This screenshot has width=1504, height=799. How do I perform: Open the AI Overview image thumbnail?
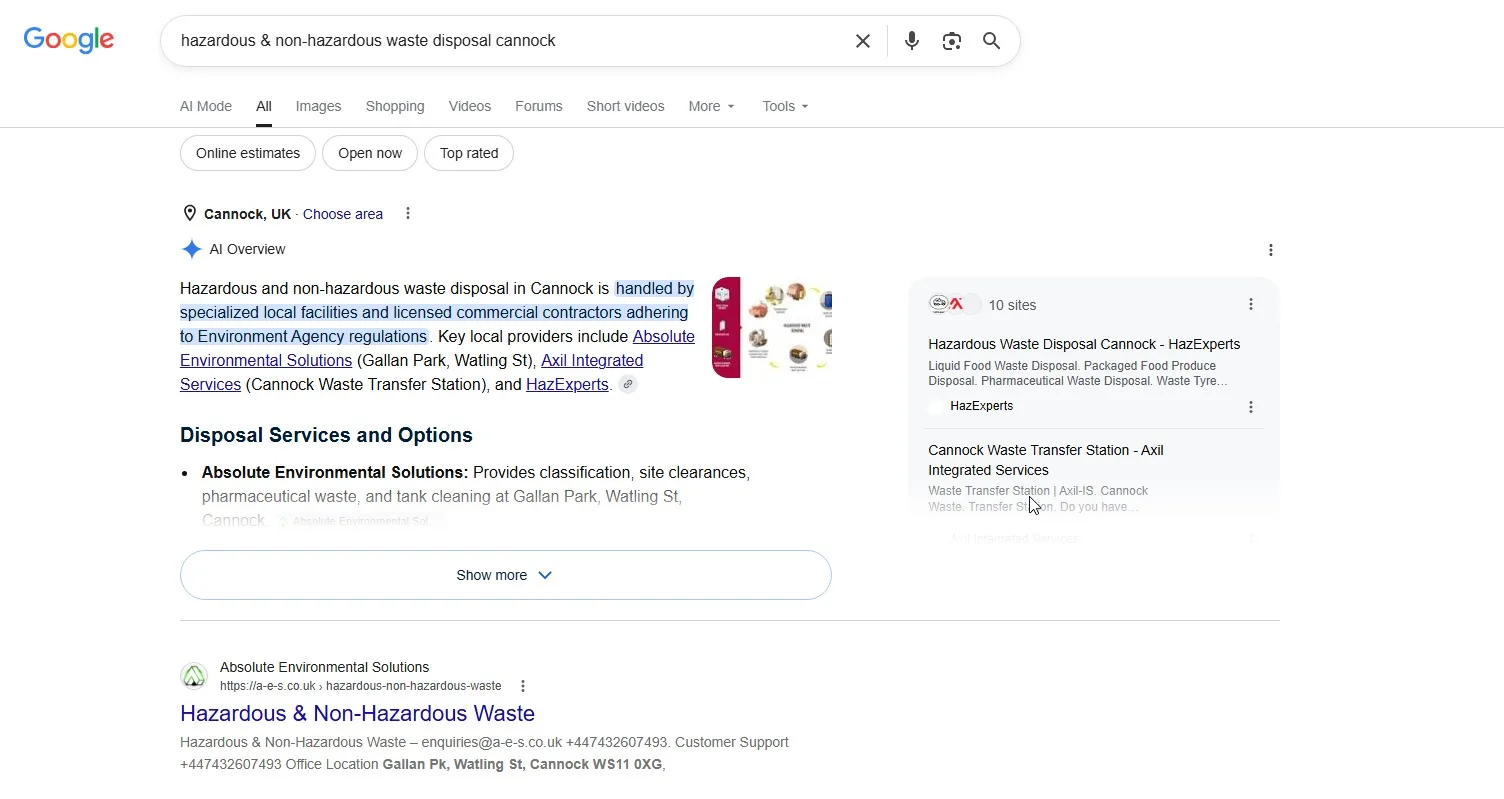click(x=772, y=328)
